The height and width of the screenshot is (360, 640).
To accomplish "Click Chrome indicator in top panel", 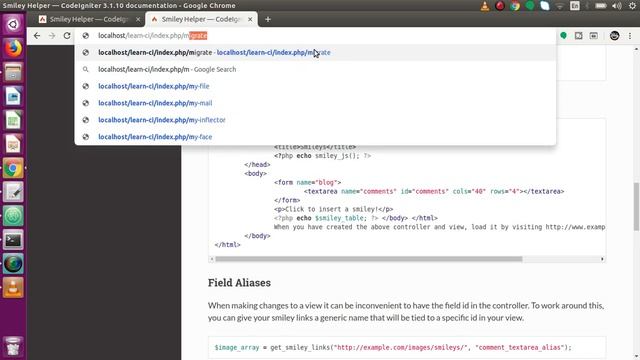I will [x=515, y=6].
